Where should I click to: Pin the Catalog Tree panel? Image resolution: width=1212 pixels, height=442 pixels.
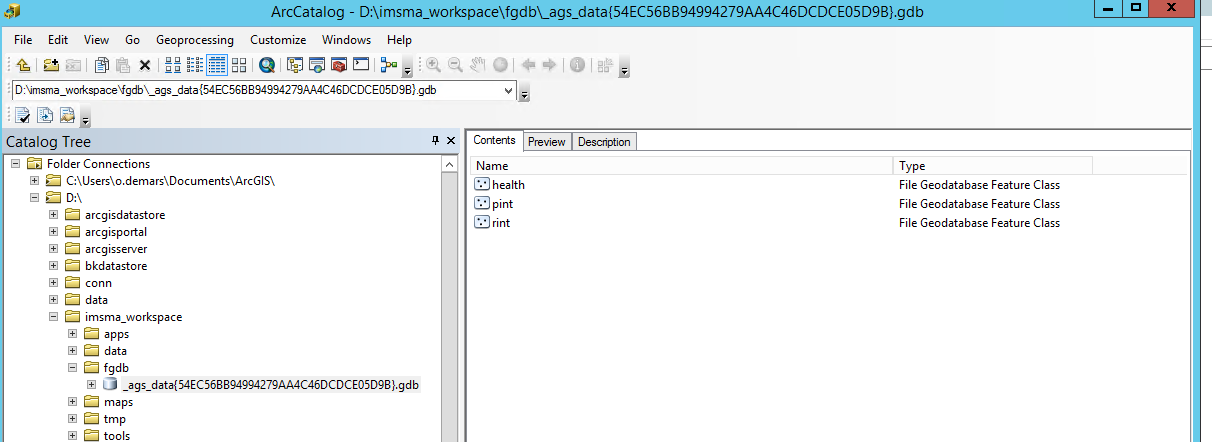[435, 141]
